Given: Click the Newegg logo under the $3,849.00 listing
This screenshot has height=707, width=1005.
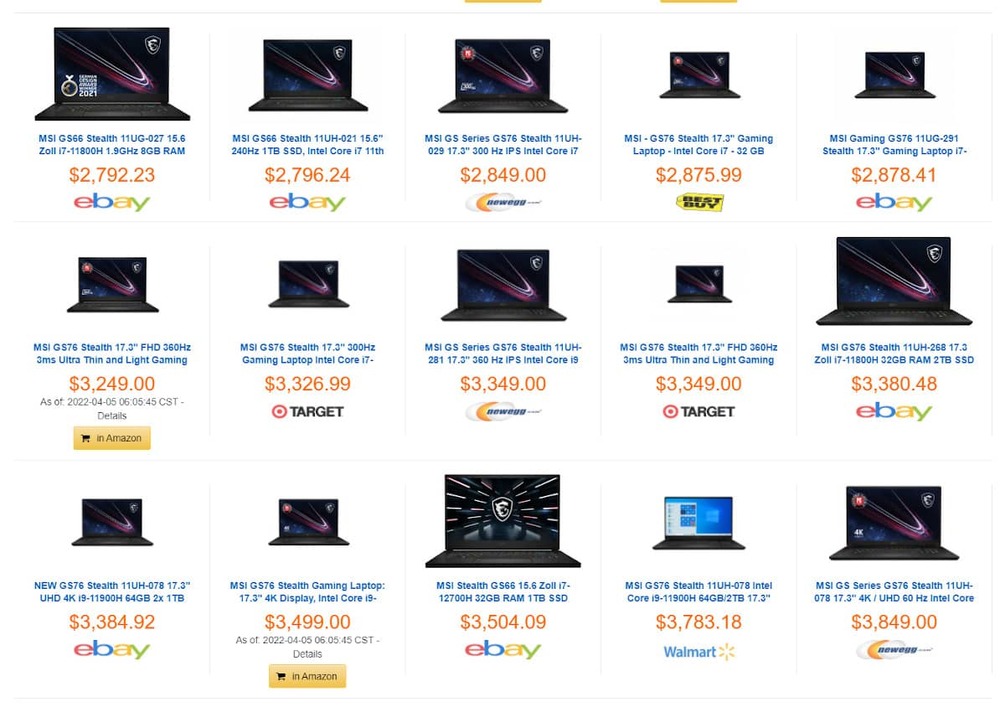Looking at the screenshot, I should [895, 648].
